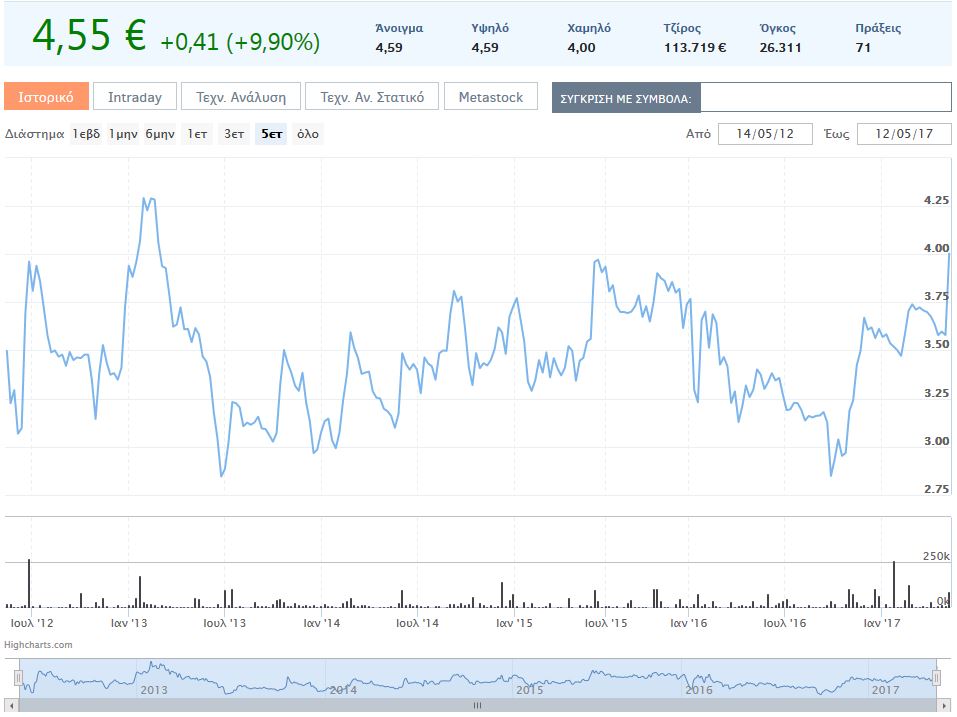
Task: Open the Ιστορικό tab
Action: 46,96
